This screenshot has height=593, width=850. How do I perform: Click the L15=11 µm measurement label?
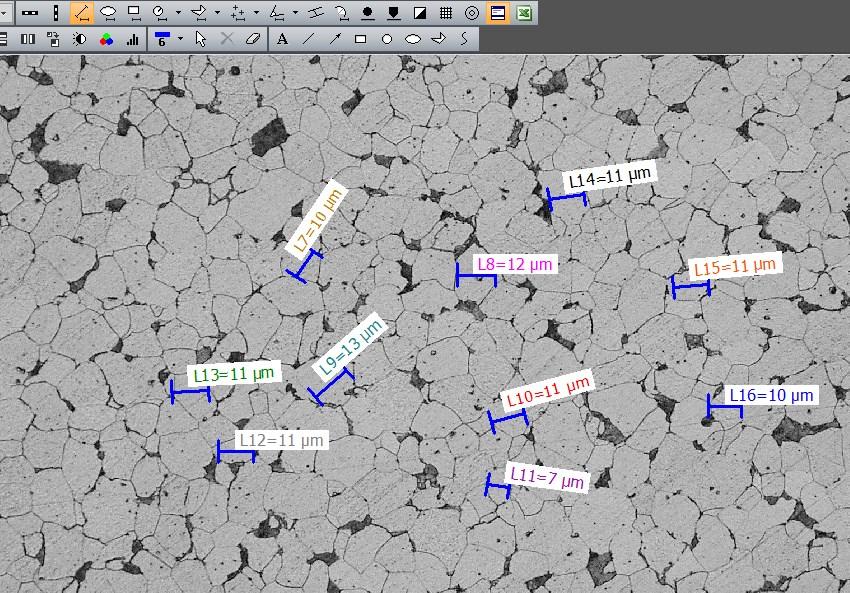[x=735, y=267]
